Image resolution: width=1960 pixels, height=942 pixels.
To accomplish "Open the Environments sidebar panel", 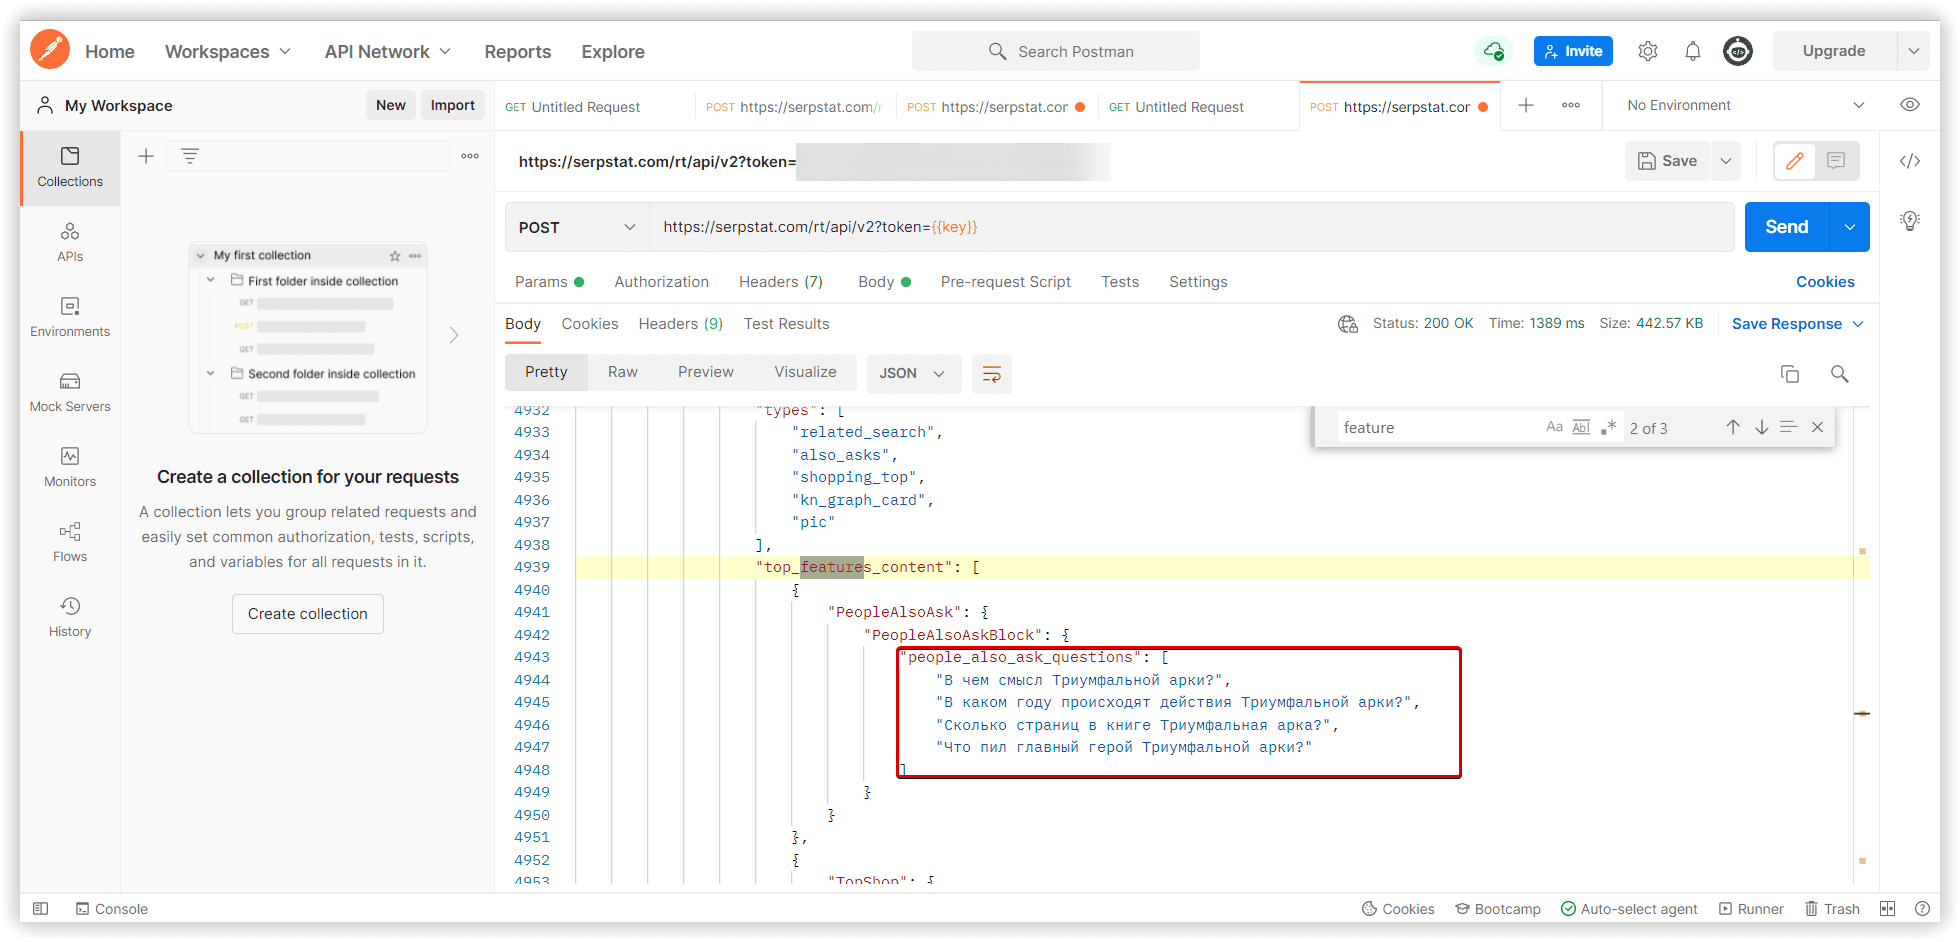I will (x=70, y=317).
